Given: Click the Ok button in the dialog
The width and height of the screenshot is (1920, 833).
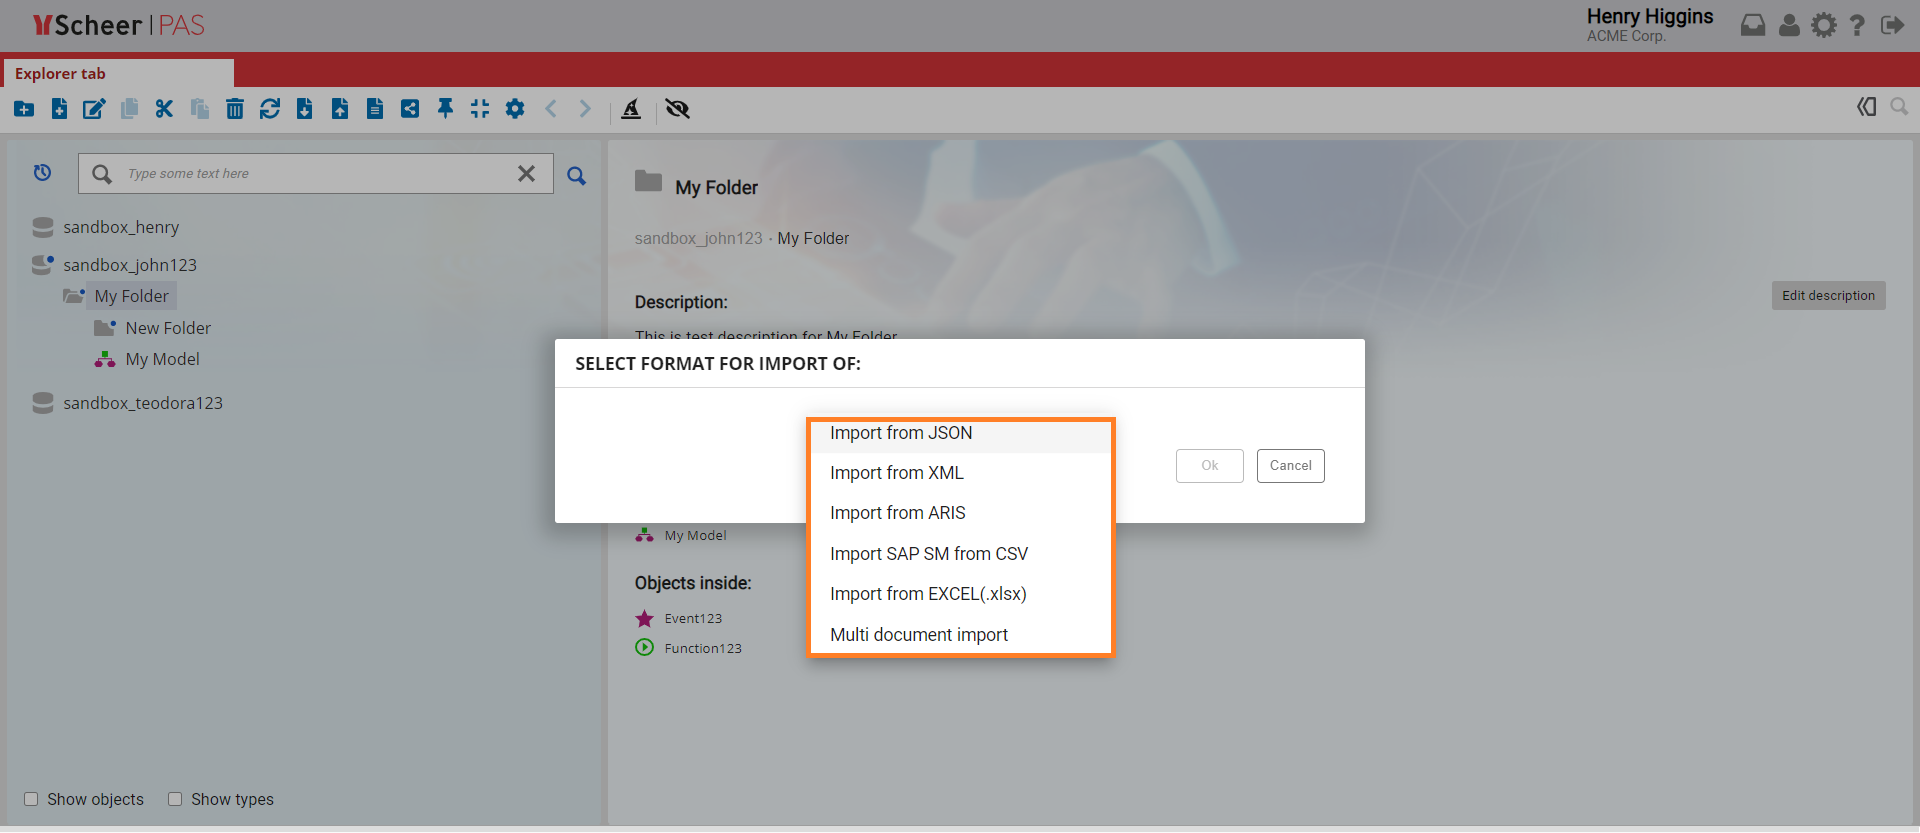Looking at the screenshot, I should 1210,466.
